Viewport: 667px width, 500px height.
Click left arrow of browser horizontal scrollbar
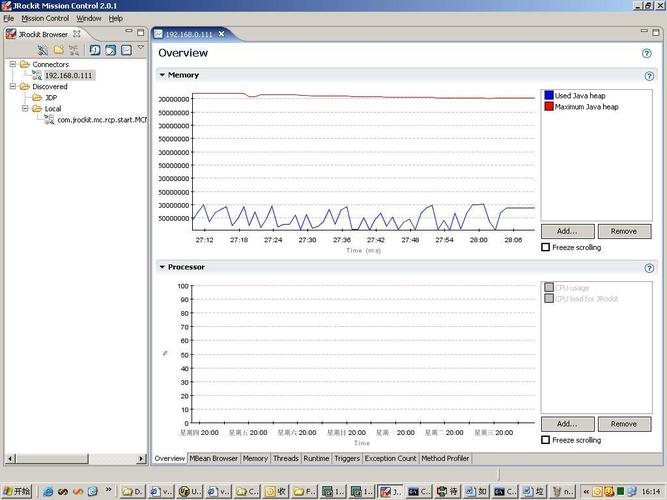click(11, 459)
